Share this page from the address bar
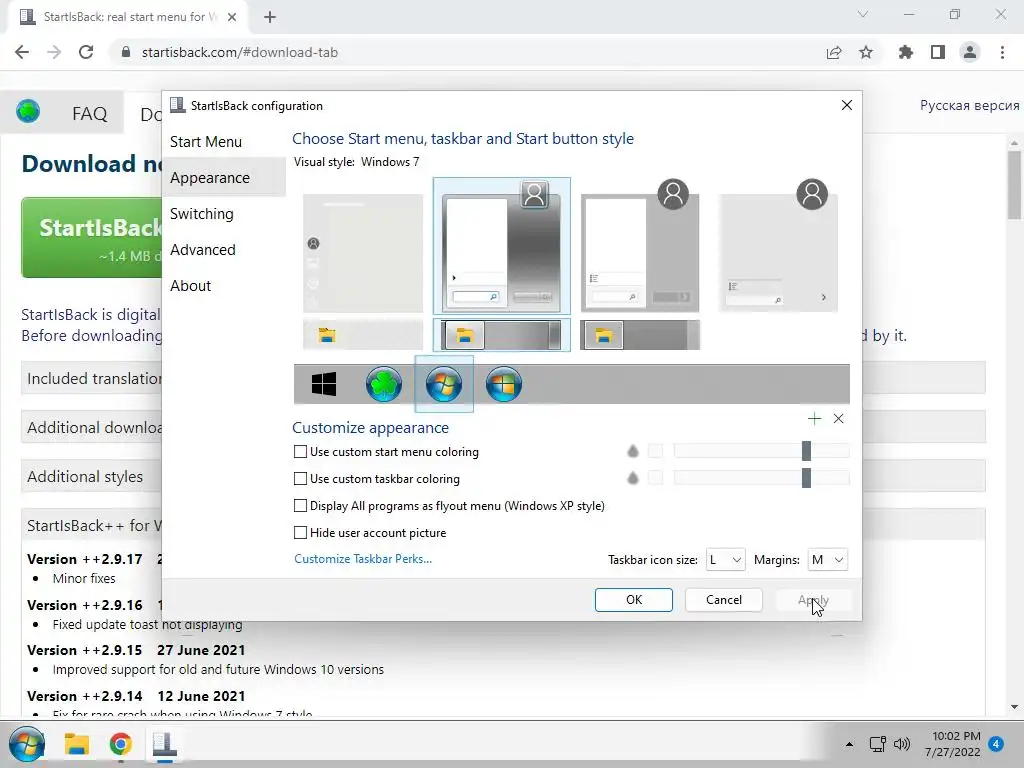The image size is (1024, 768). coord(834,52)
